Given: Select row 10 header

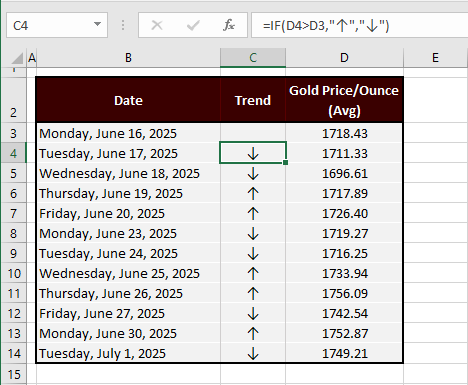Looking at the screenshot, I should 13,273.
